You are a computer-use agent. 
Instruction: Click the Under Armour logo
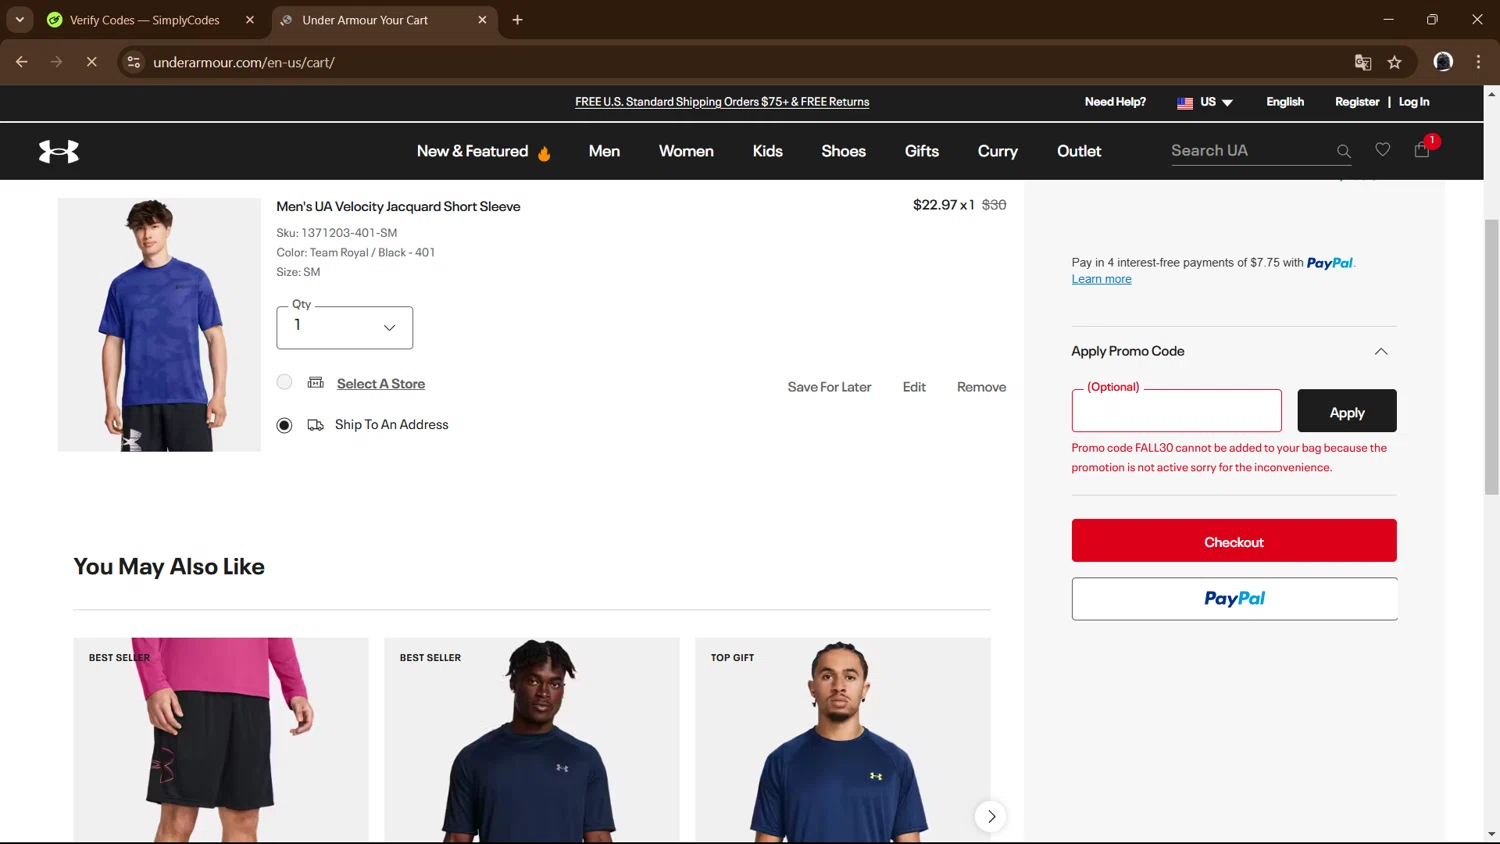[59, 151]
